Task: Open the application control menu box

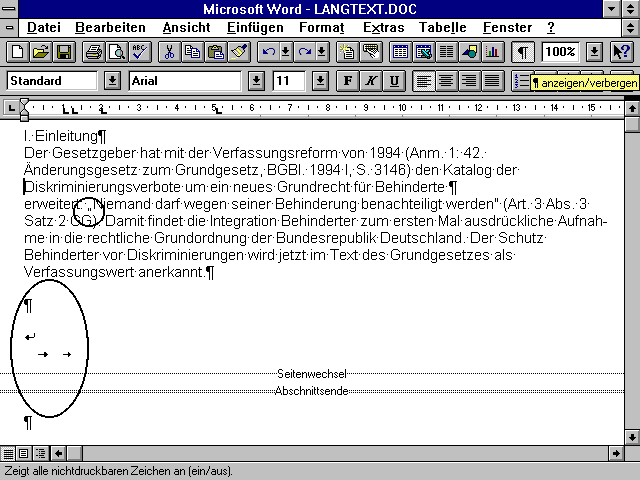Action: pos(9,9)
